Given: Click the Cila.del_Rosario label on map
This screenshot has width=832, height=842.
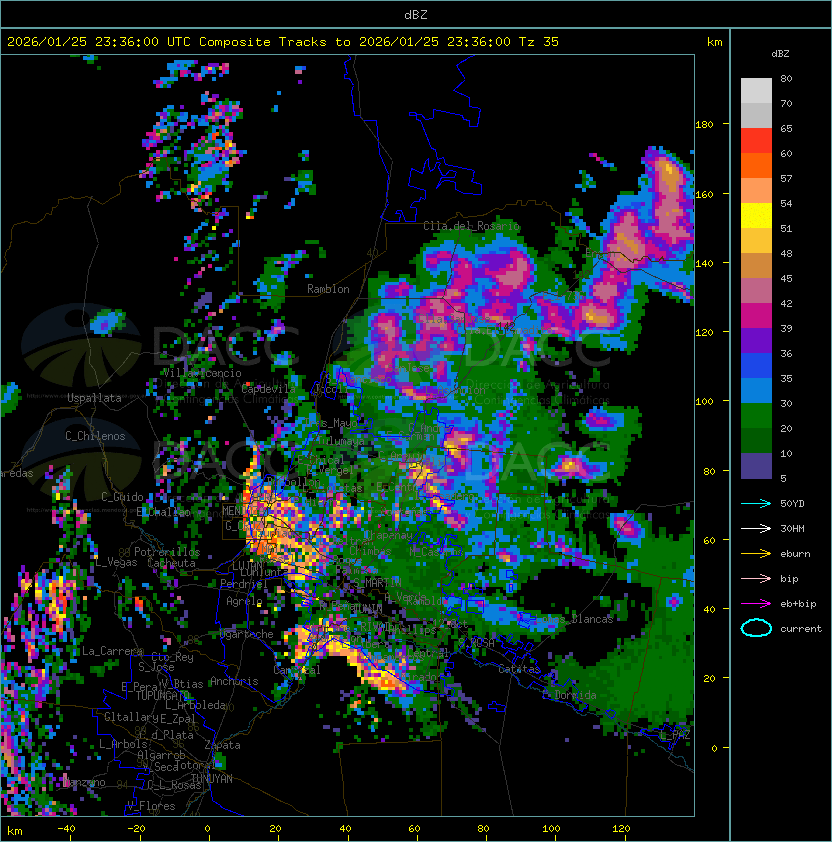Looking at the screenshot, I should tap(471, 226).
